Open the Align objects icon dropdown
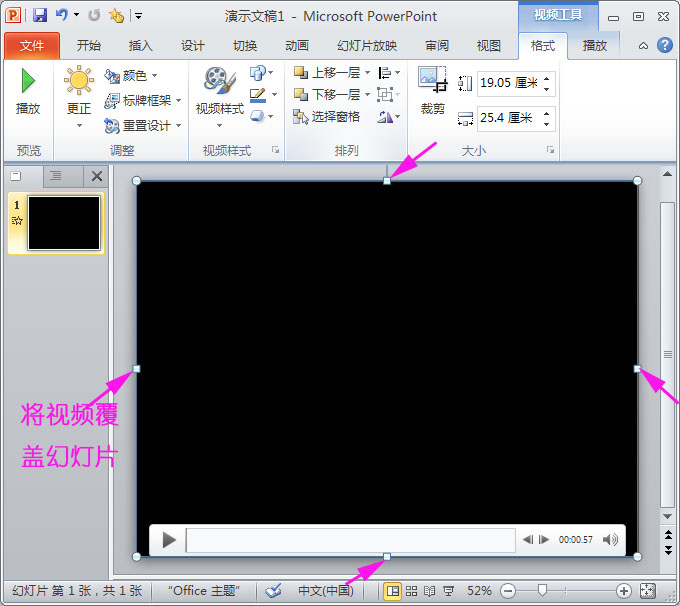Image resolution: width=680 pixels, height=606 pixels. tap(389, 72)
